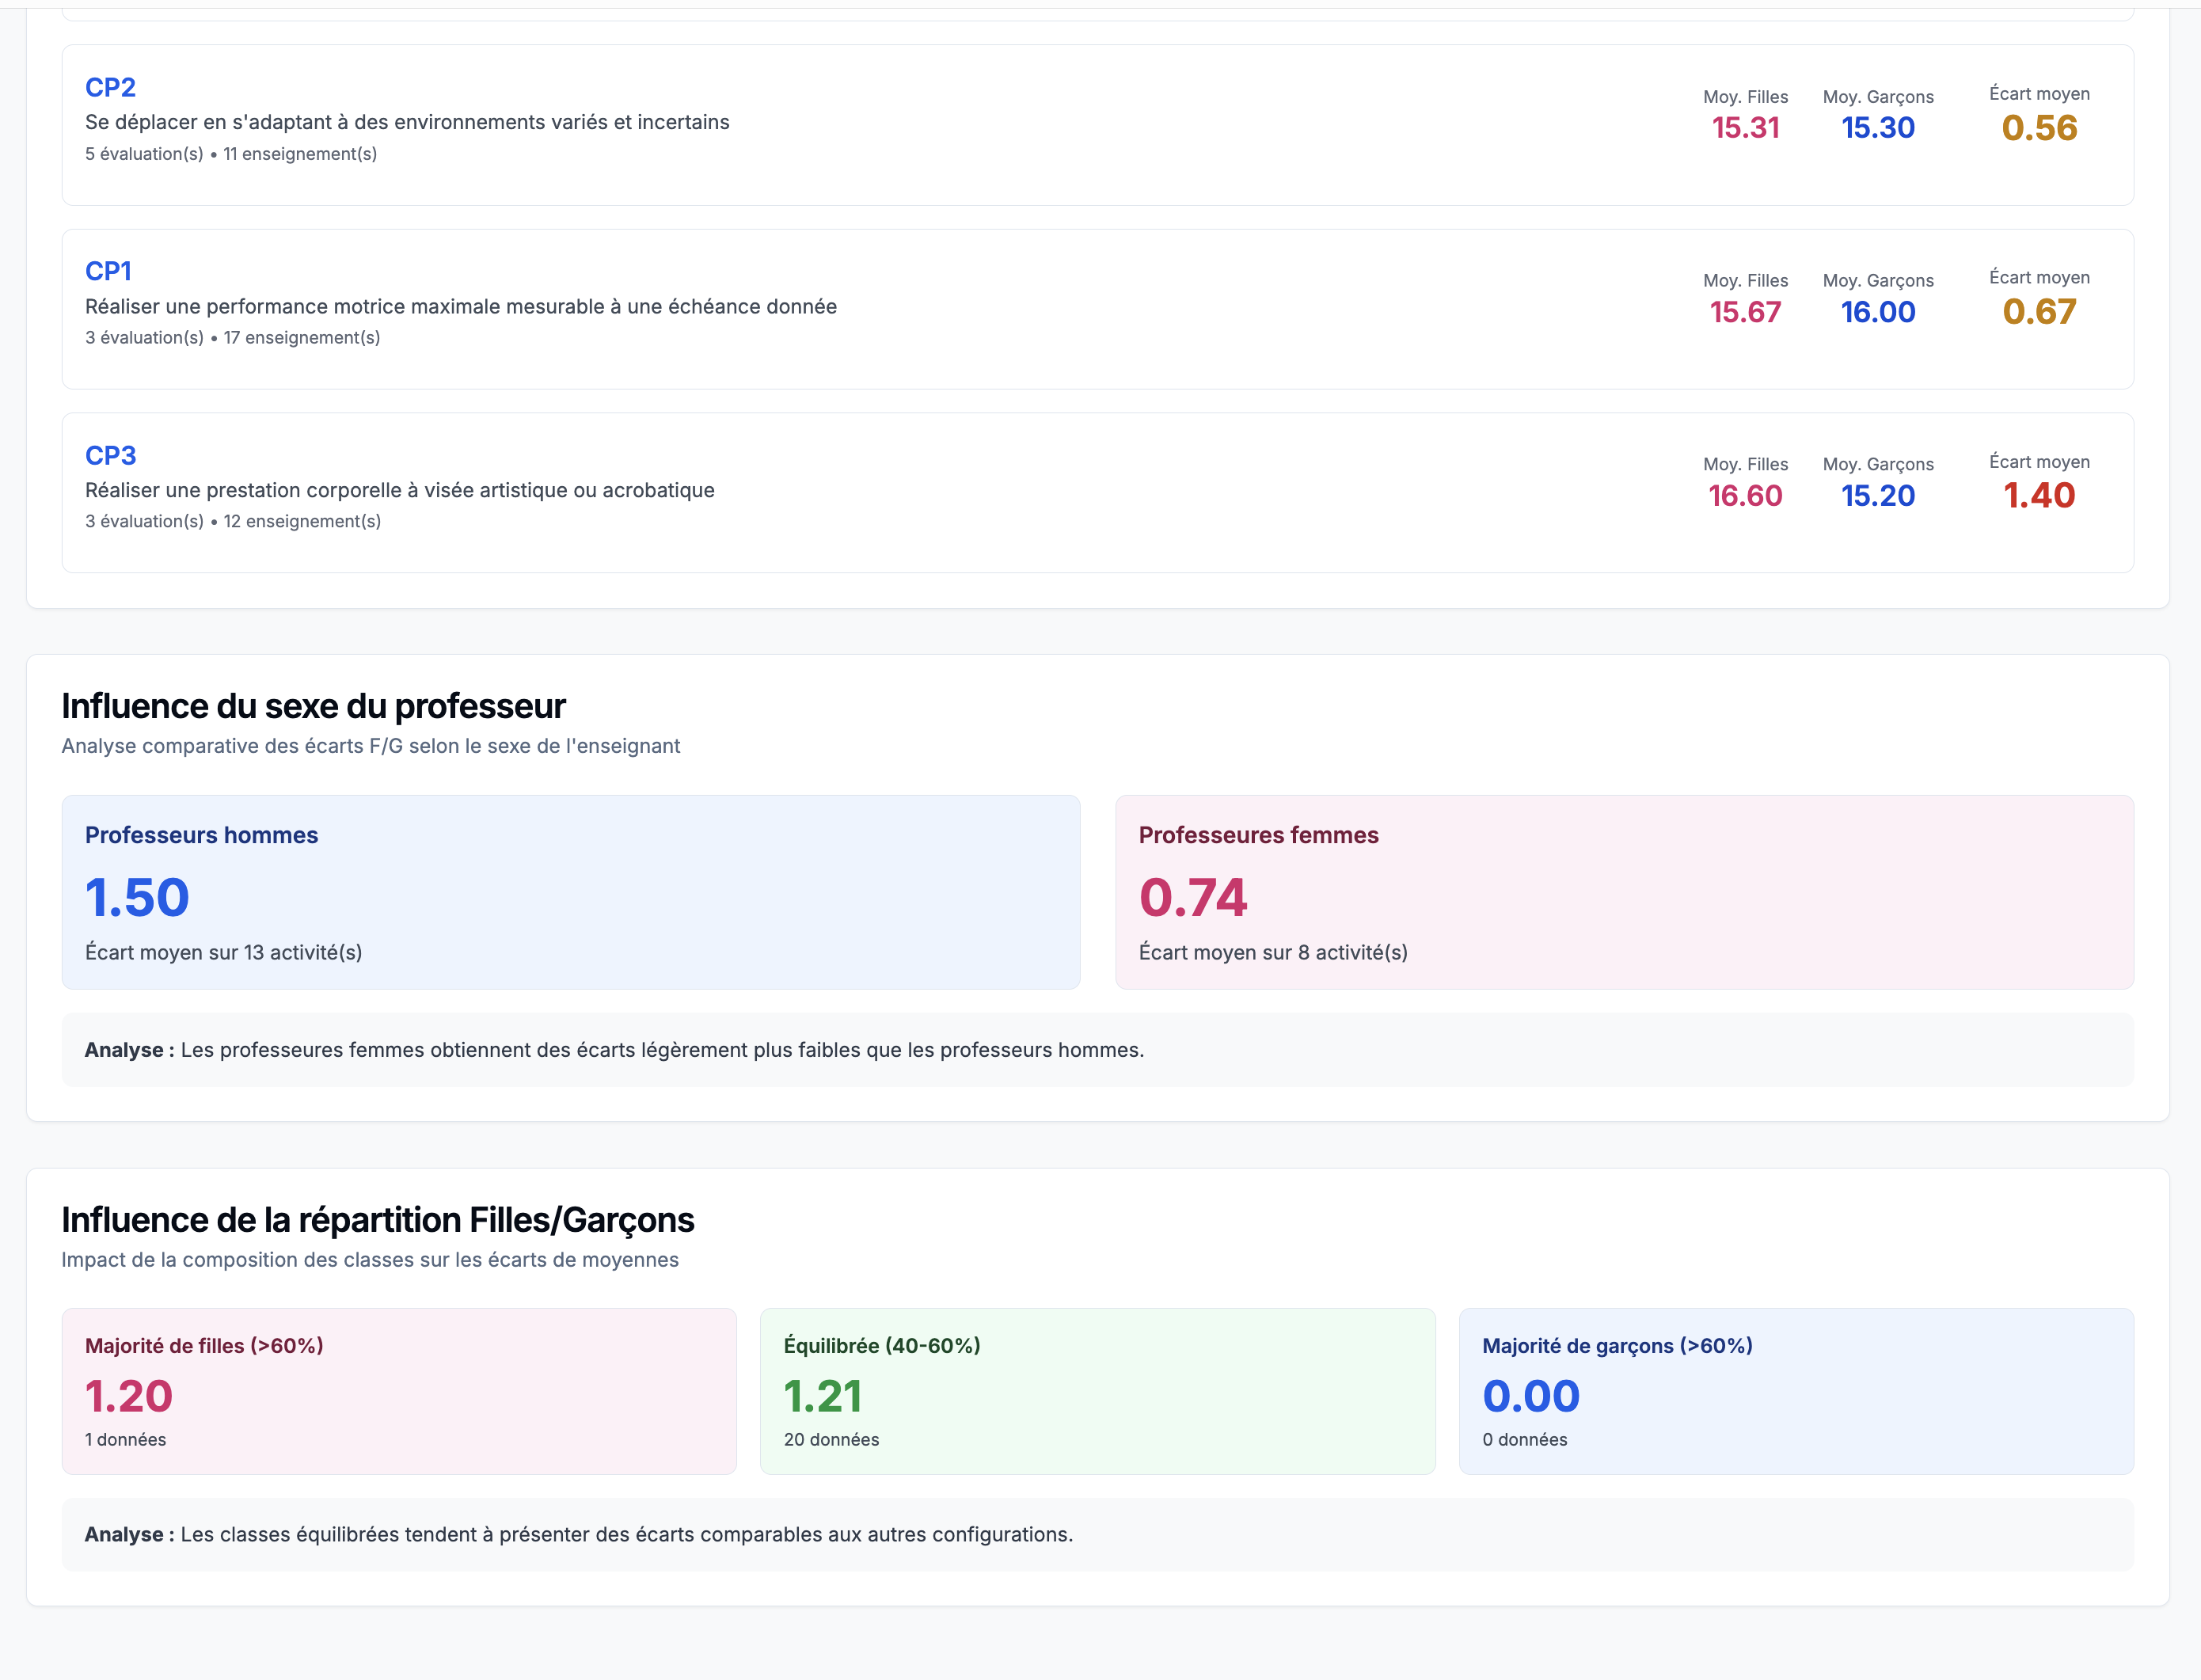The height and width of the screenshot is (1680, 2201).
Task: Open the CP3 competency heading
Action: pos(110,456)
